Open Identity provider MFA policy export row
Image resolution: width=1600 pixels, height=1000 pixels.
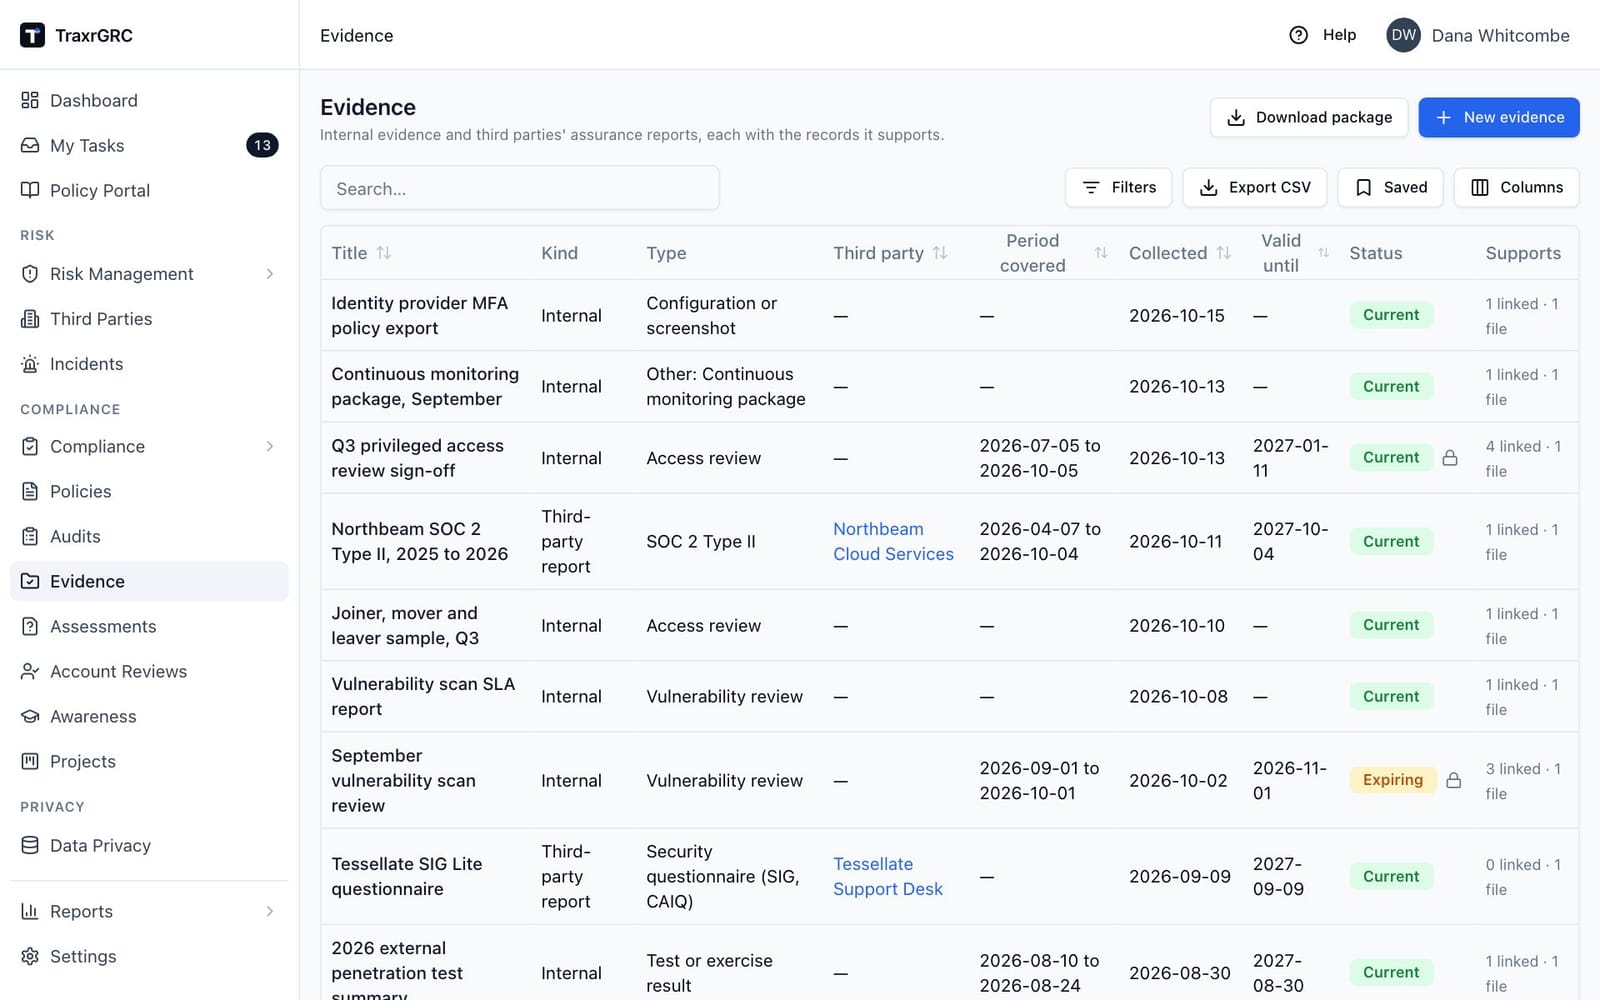[949, 315]
